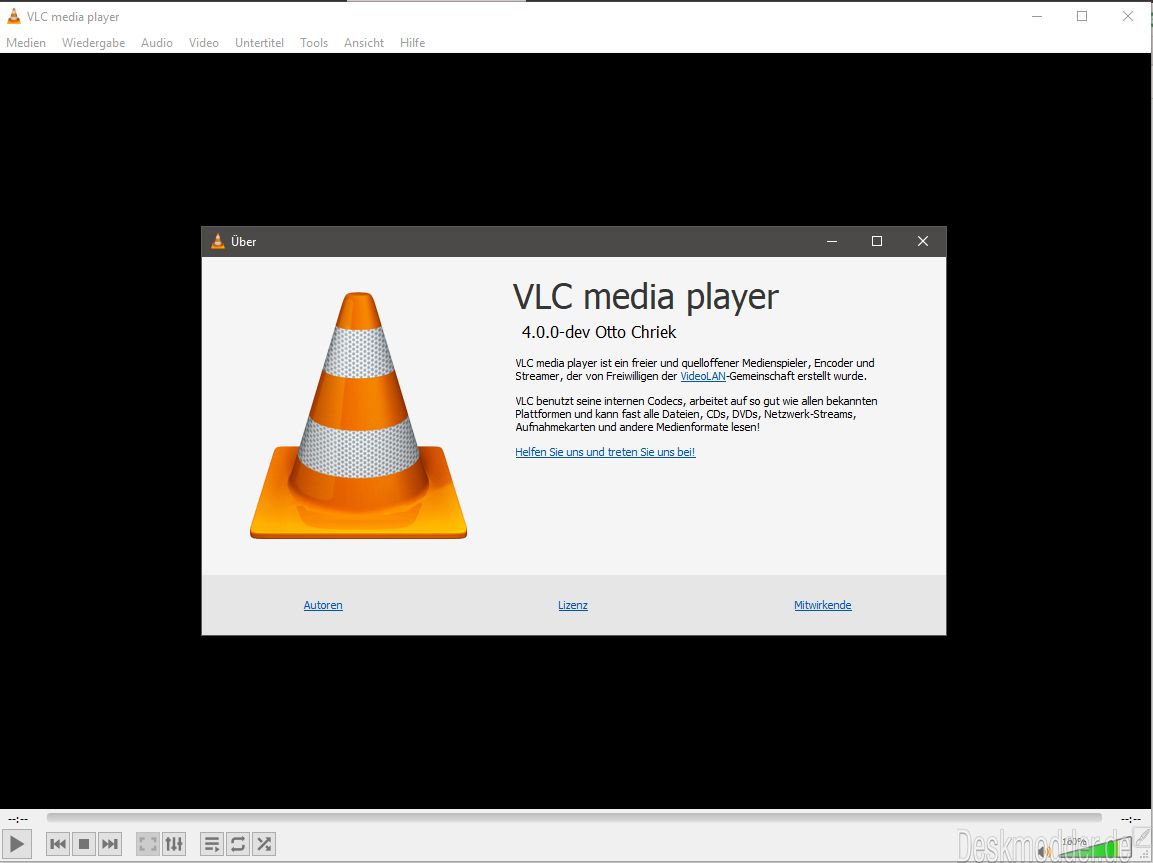The width and height of the screenshot is (1153, 863).
Task: Open the Ansicht menu
Action: click(x=364, y=43)
